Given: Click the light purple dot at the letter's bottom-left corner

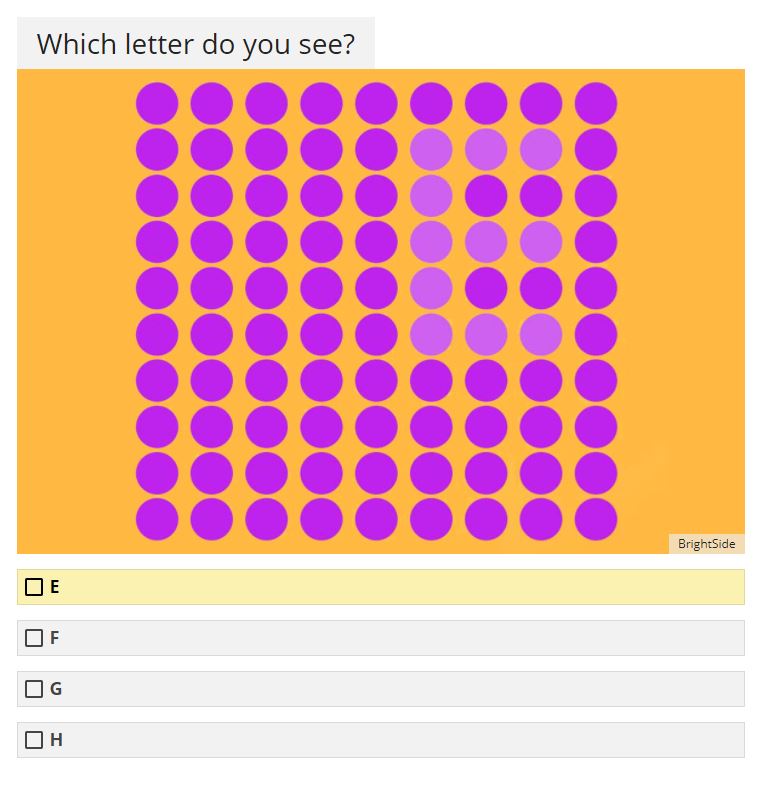Looking at the screenshot, I should coord(431,335).
